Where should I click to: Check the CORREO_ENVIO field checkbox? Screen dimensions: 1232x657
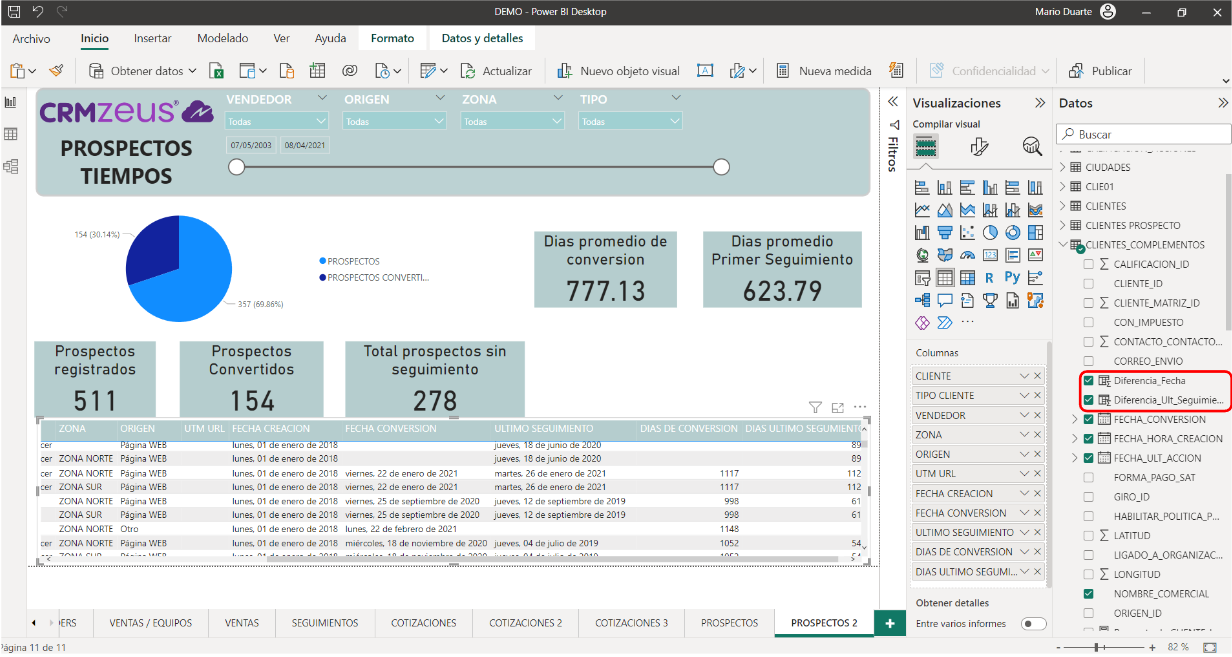1088,361
